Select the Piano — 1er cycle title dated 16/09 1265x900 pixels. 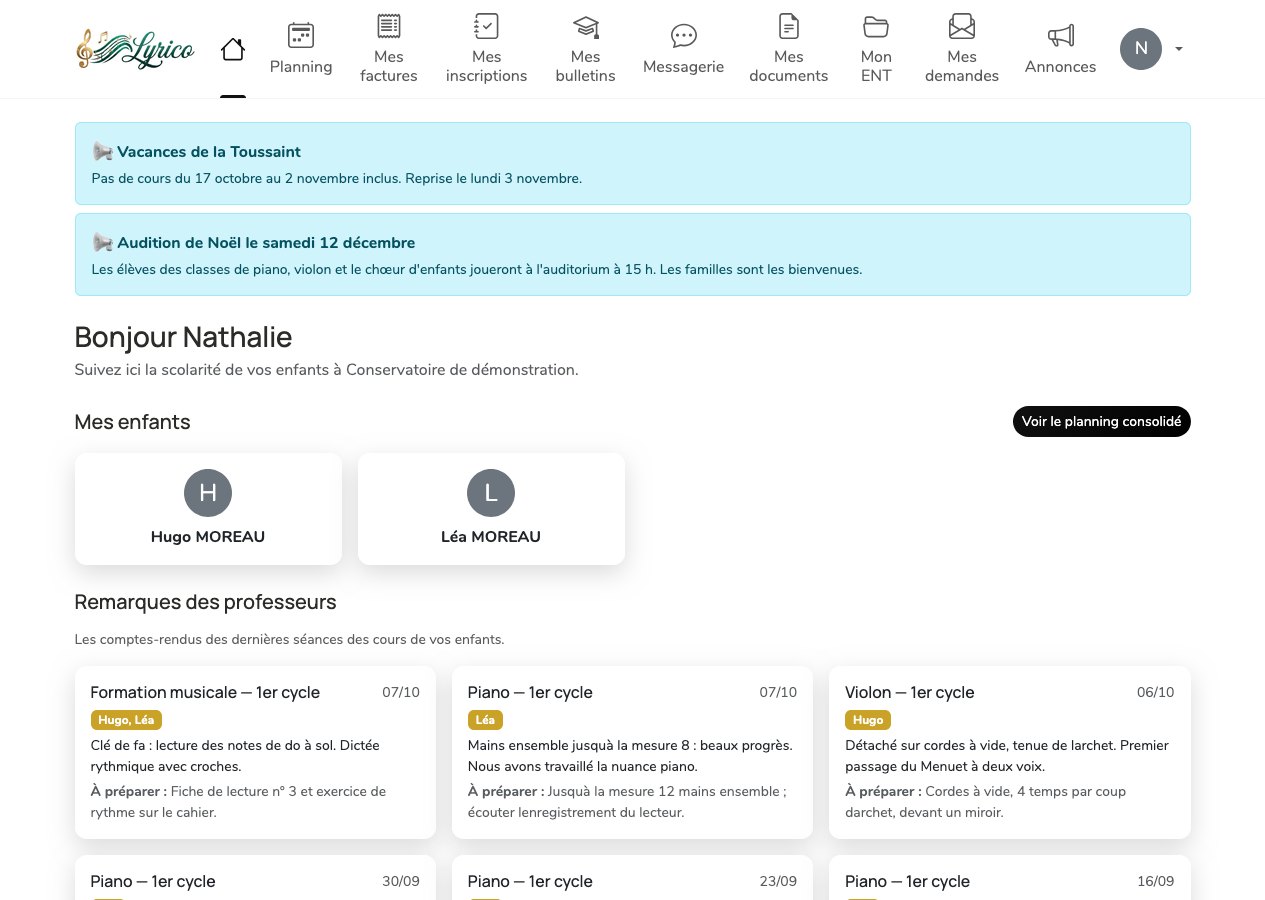pyautogui.click(x=907, y=881)
